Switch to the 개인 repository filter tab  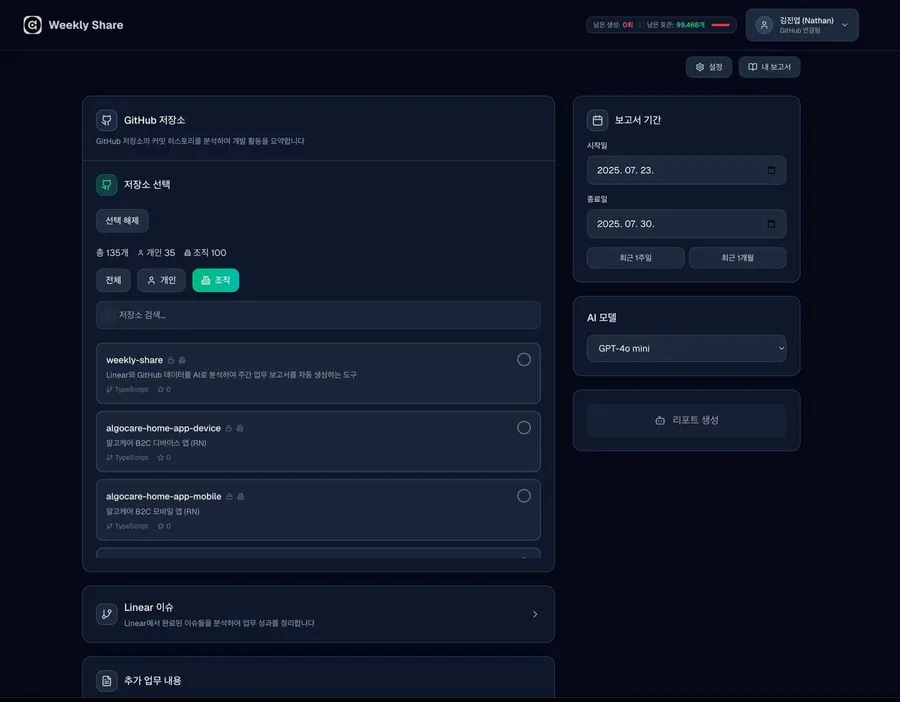[161, 280]
